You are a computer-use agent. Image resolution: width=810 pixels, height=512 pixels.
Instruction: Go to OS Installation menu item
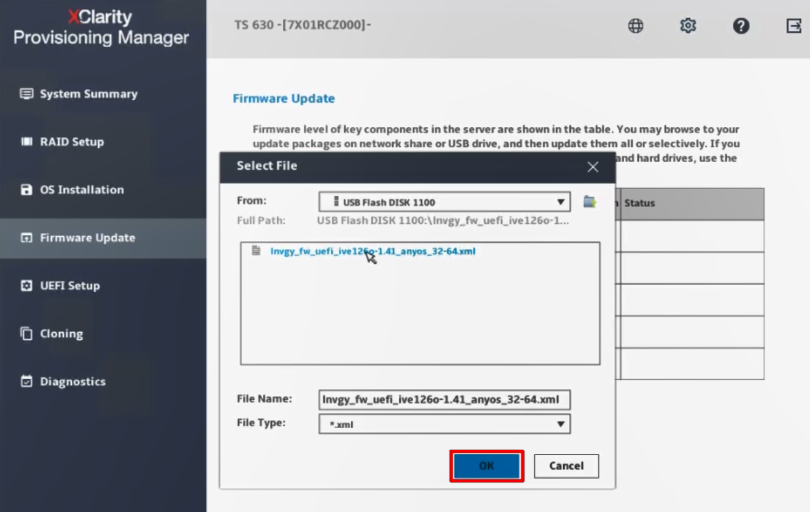81,190
